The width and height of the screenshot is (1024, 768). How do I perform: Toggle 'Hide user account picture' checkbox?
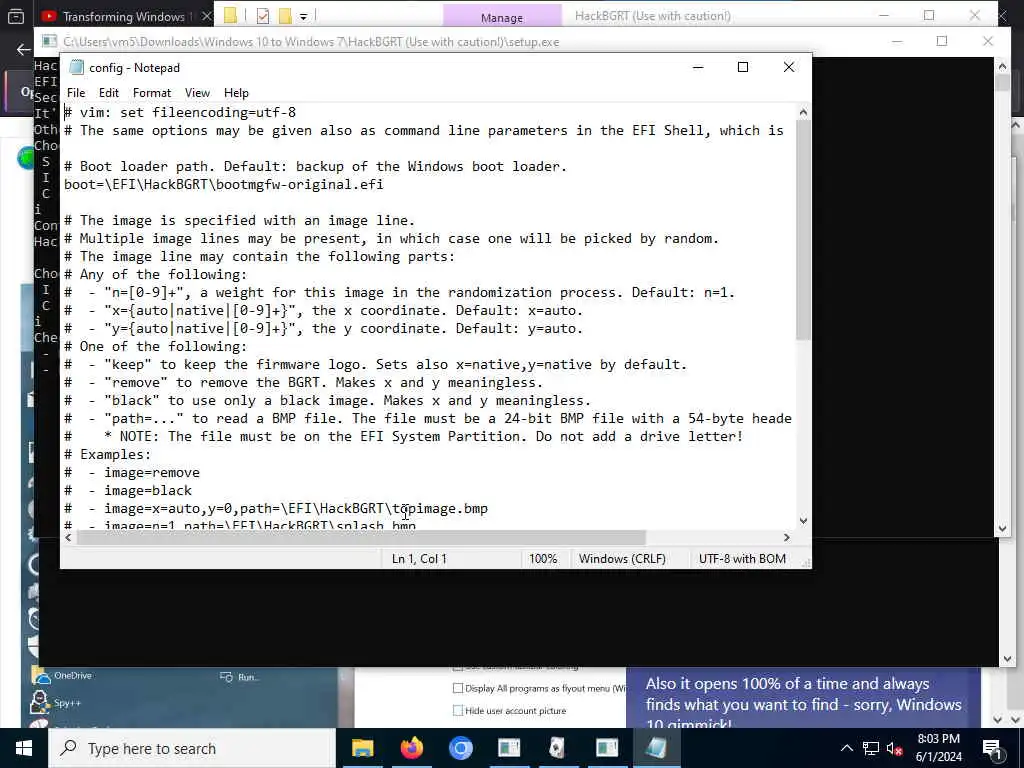pyautogui.click(x=458, y=711)
